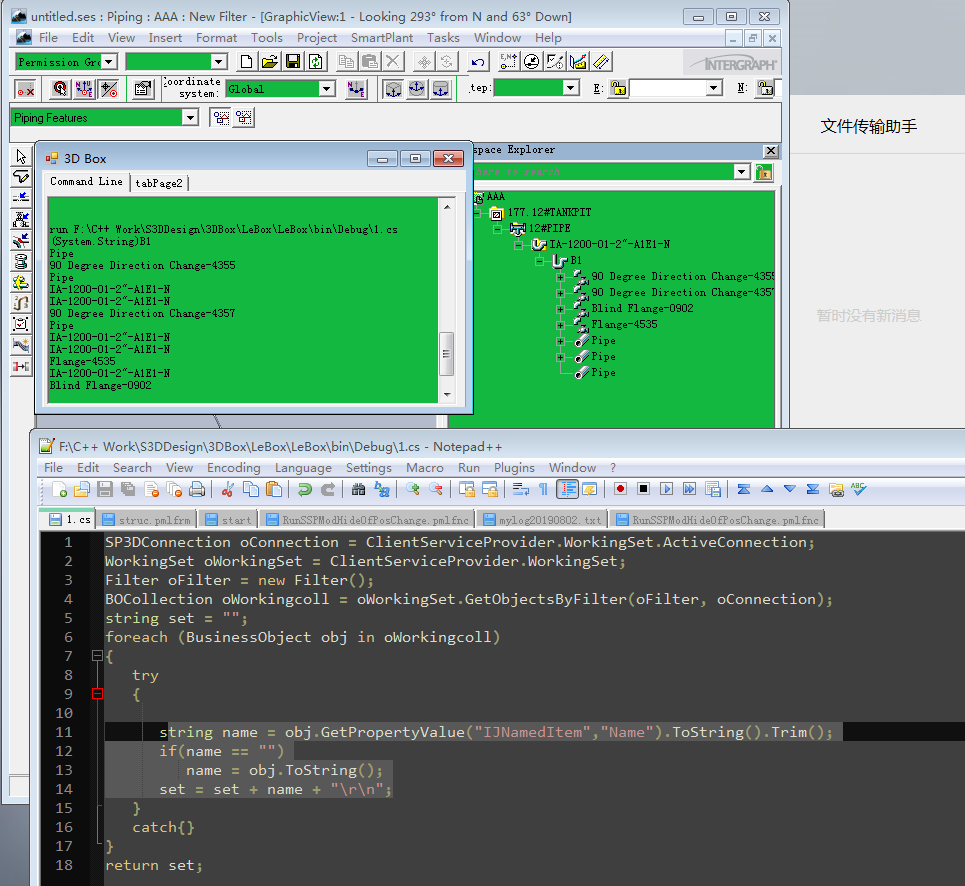Open the Notepad++ Plugins menu

[514, 468]
